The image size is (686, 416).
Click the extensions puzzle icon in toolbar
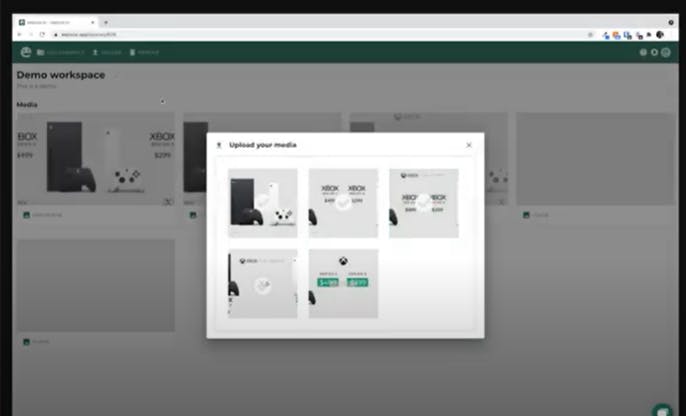coord(649,35)
